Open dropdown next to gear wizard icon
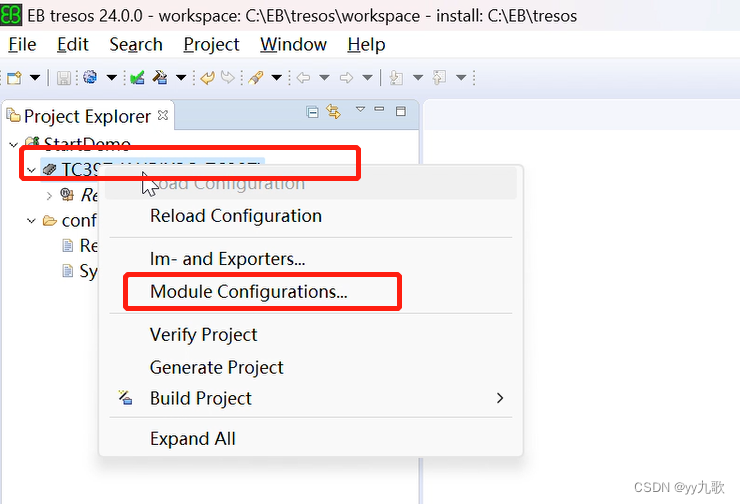Image resolution: width=740 pixels, height=504 pixels. coord(111,77)
